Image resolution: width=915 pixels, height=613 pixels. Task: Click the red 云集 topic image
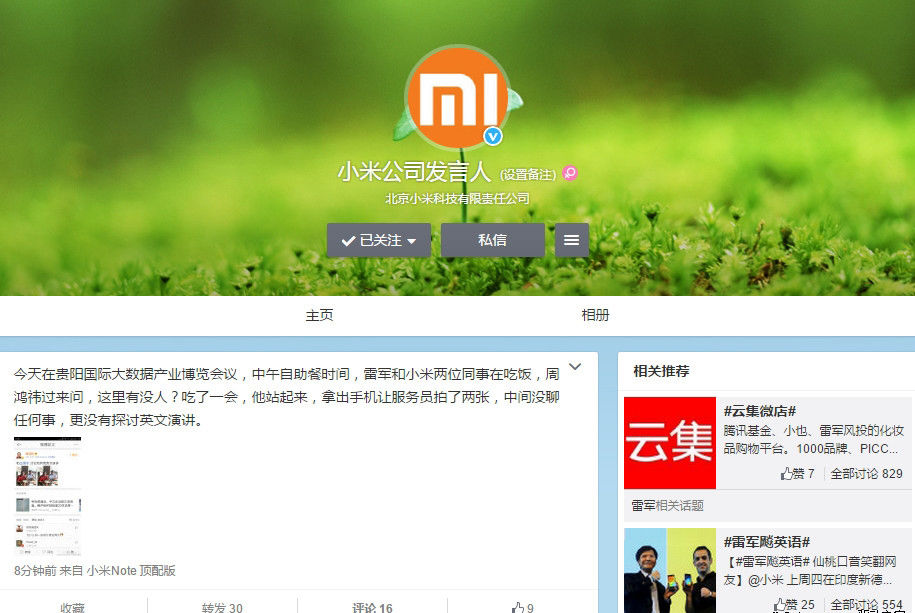[x=670, y=443]
